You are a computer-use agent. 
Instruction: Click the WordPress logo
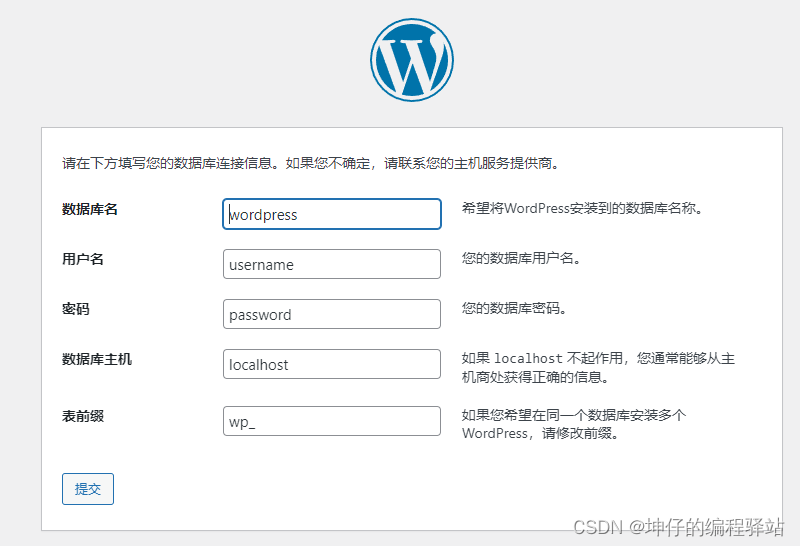[412, 60]
